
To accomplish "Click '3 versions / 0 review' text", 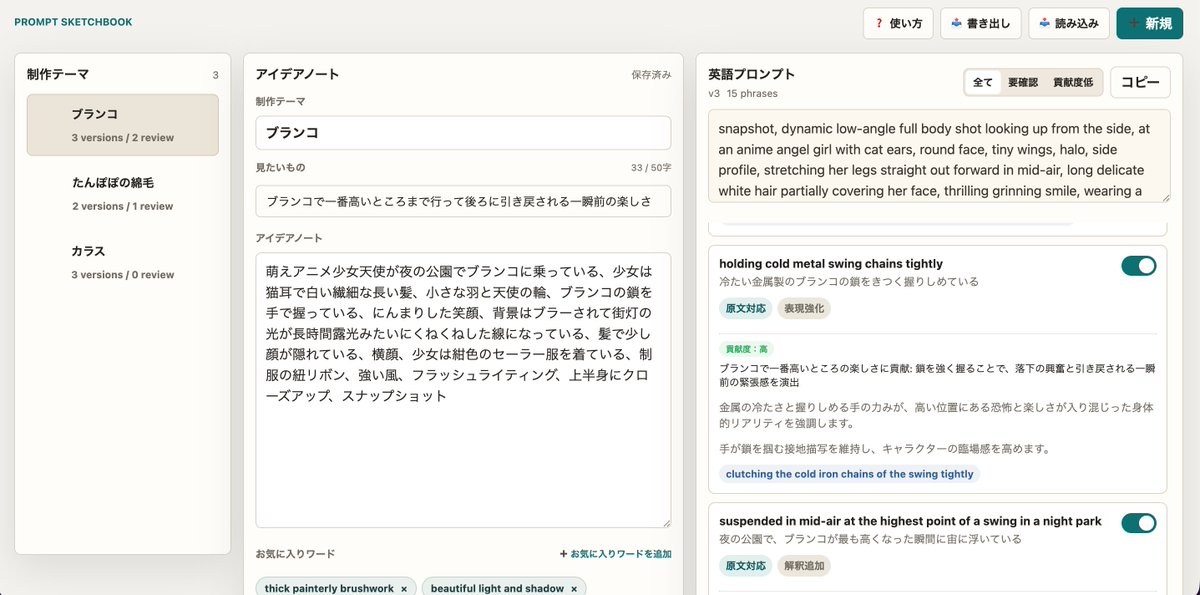I will pyautogui.click(x=122, y=275).
